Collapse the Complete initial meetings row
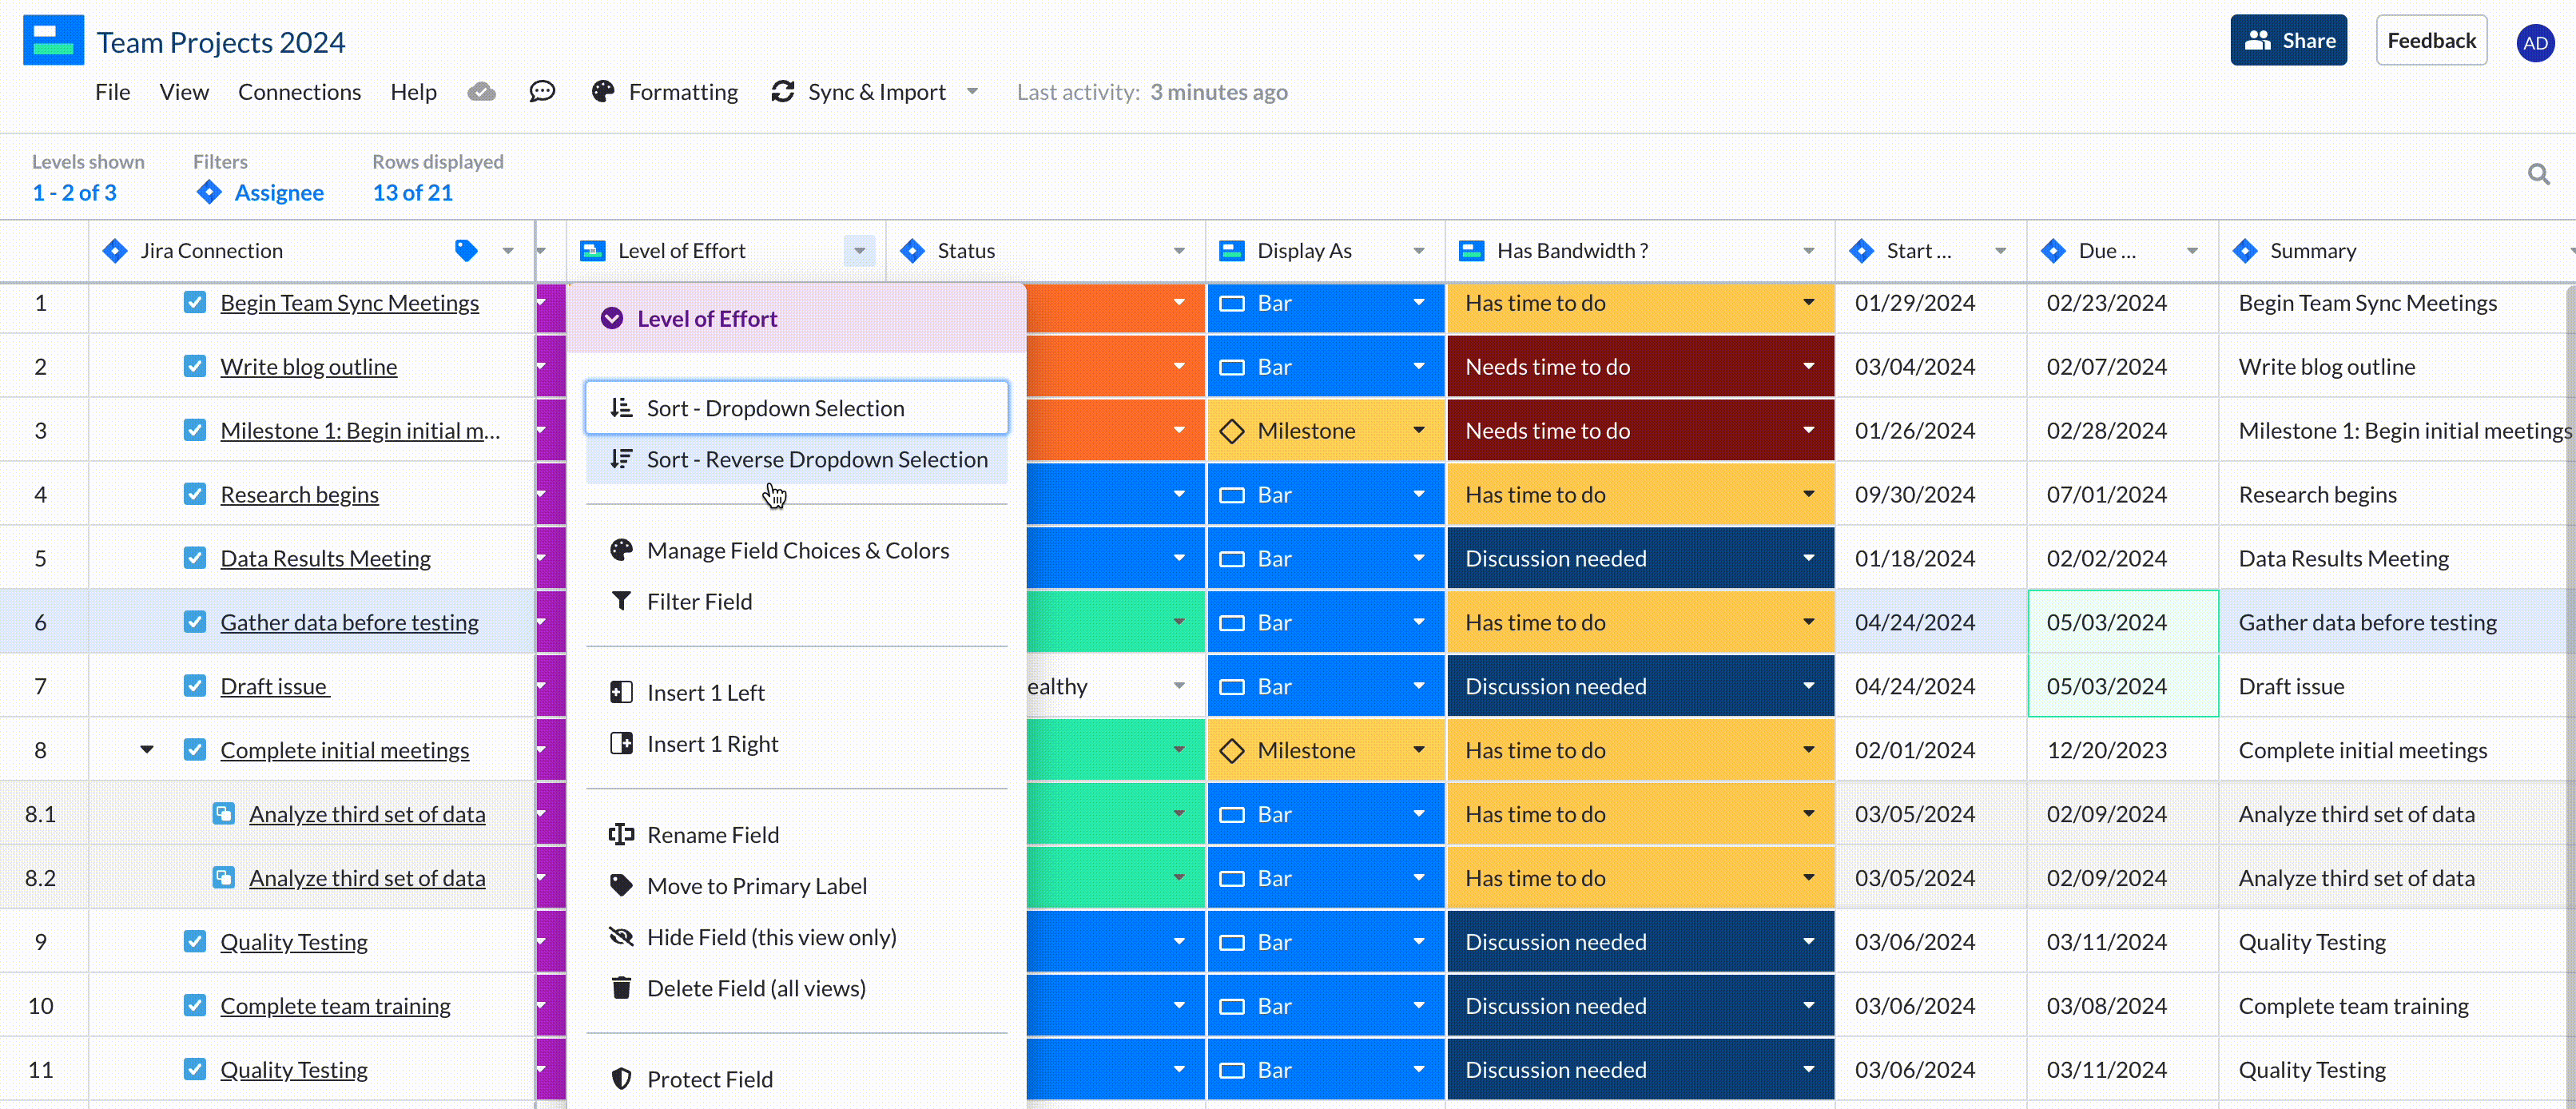This screenshot has width=2576, height=1109. 147,750
